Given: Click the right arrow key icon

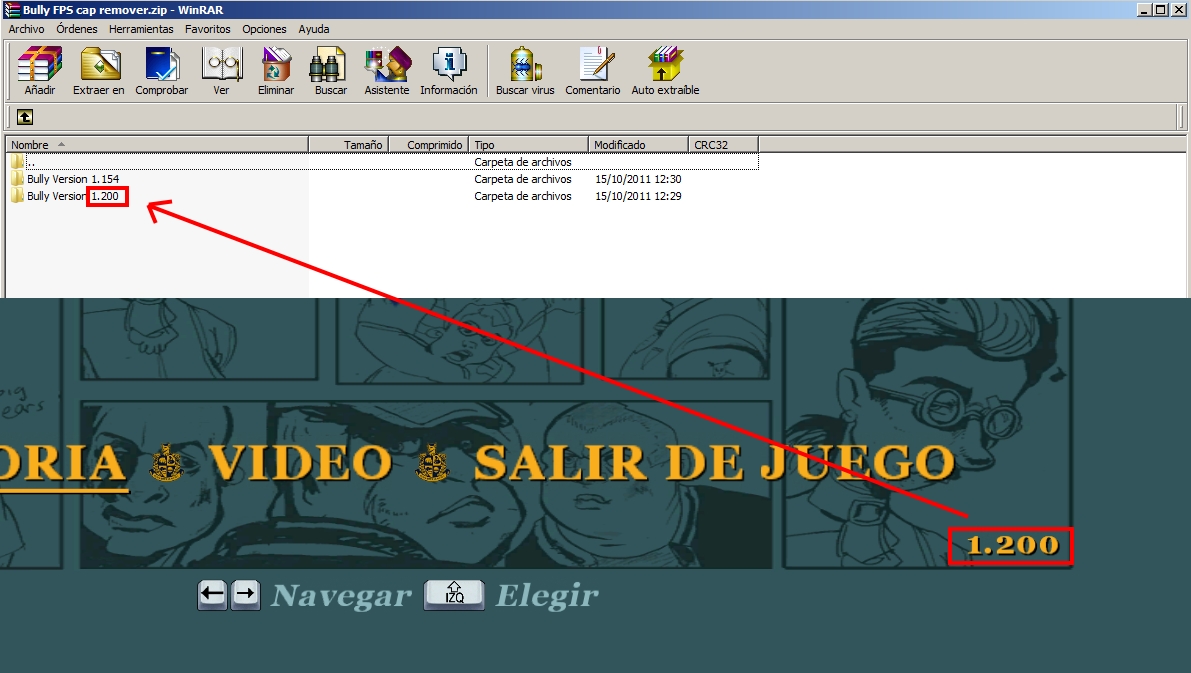Looking at the screenshot, I should click(245, 595).
